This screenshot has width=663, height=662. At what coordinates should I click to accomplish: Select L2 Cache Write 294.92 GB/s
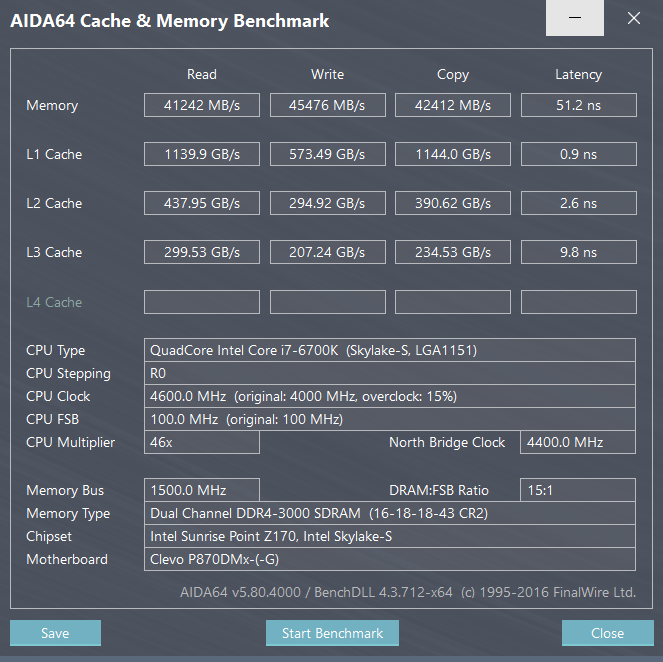(x=328, y=203)
